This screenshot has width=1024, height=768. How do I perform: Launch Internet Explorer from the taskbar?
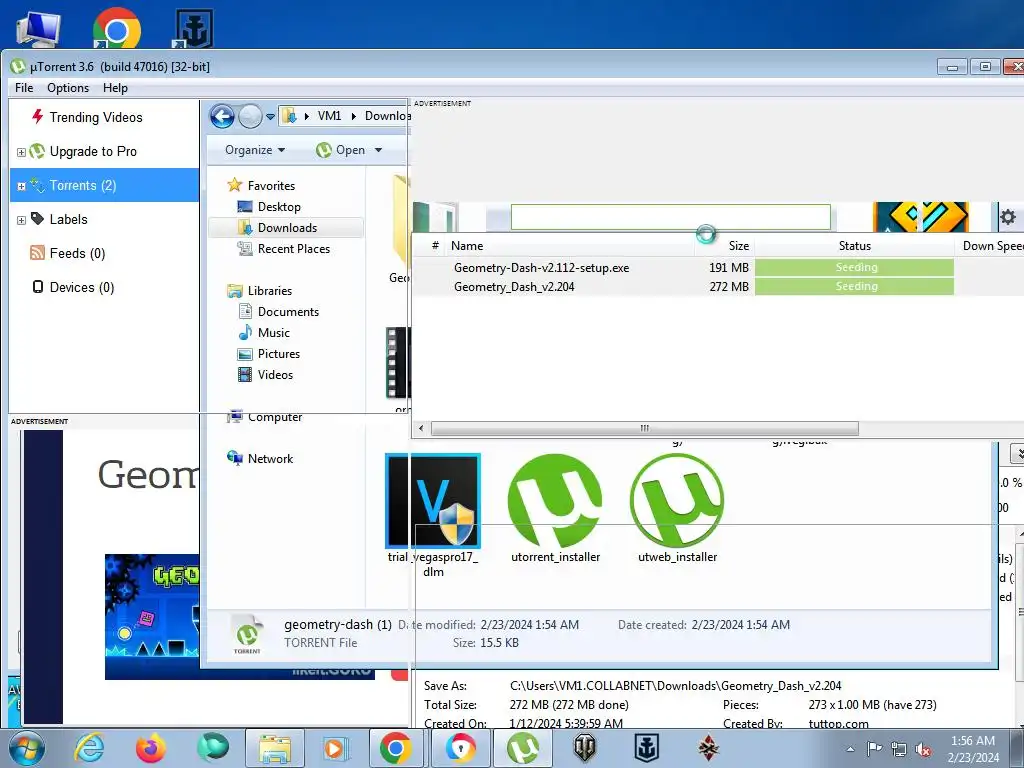[x=89, y=748]
